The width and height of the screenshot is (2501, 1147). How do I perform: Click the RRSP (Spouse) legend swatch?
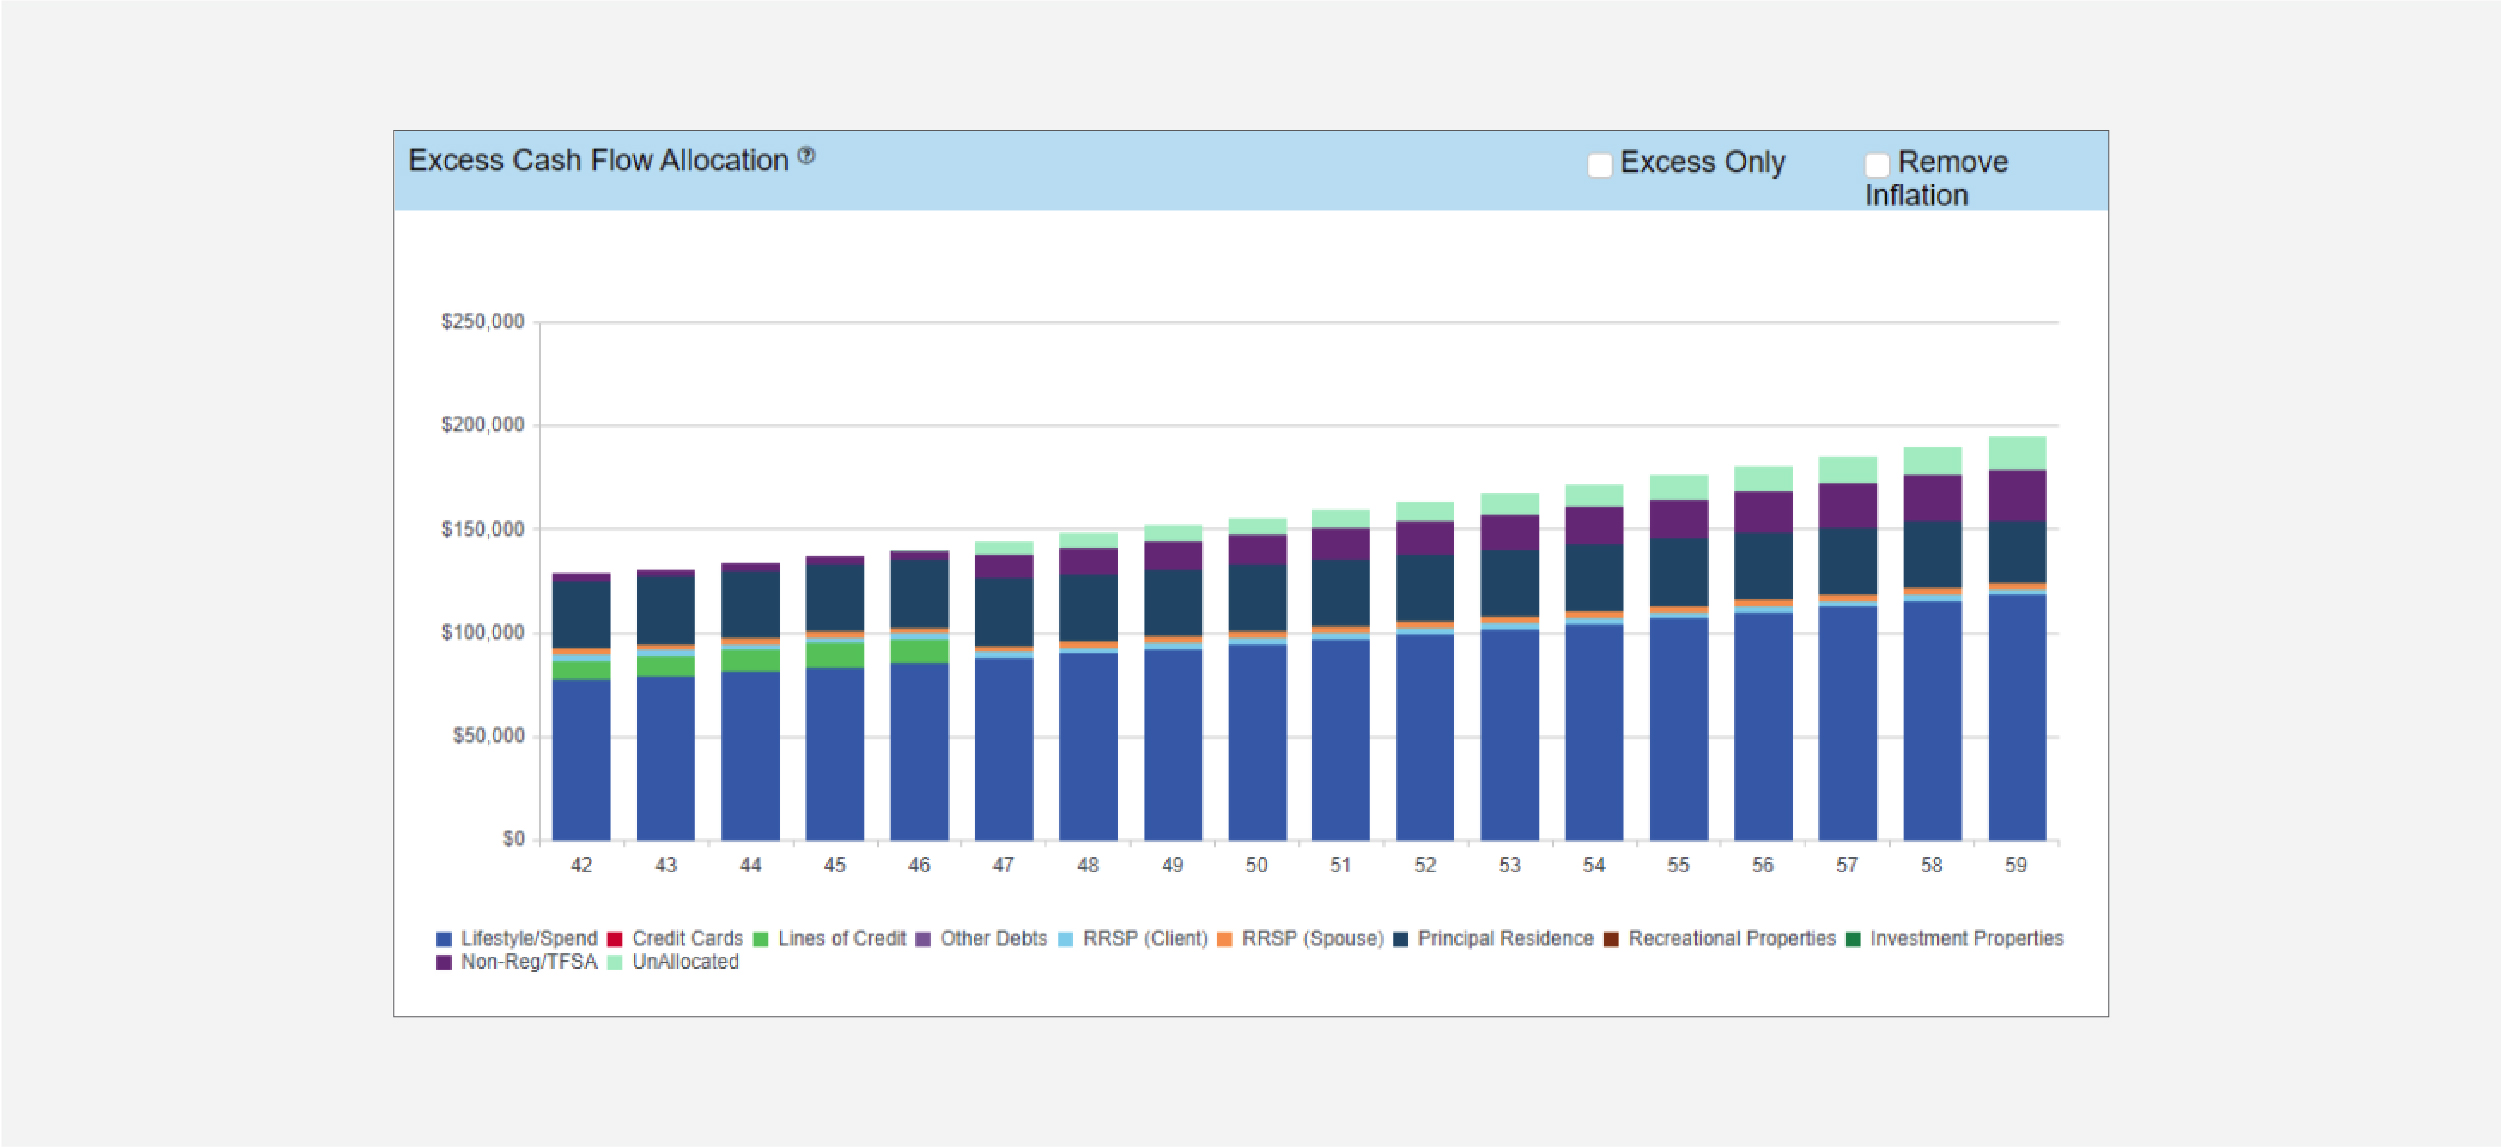[1225, 939]
